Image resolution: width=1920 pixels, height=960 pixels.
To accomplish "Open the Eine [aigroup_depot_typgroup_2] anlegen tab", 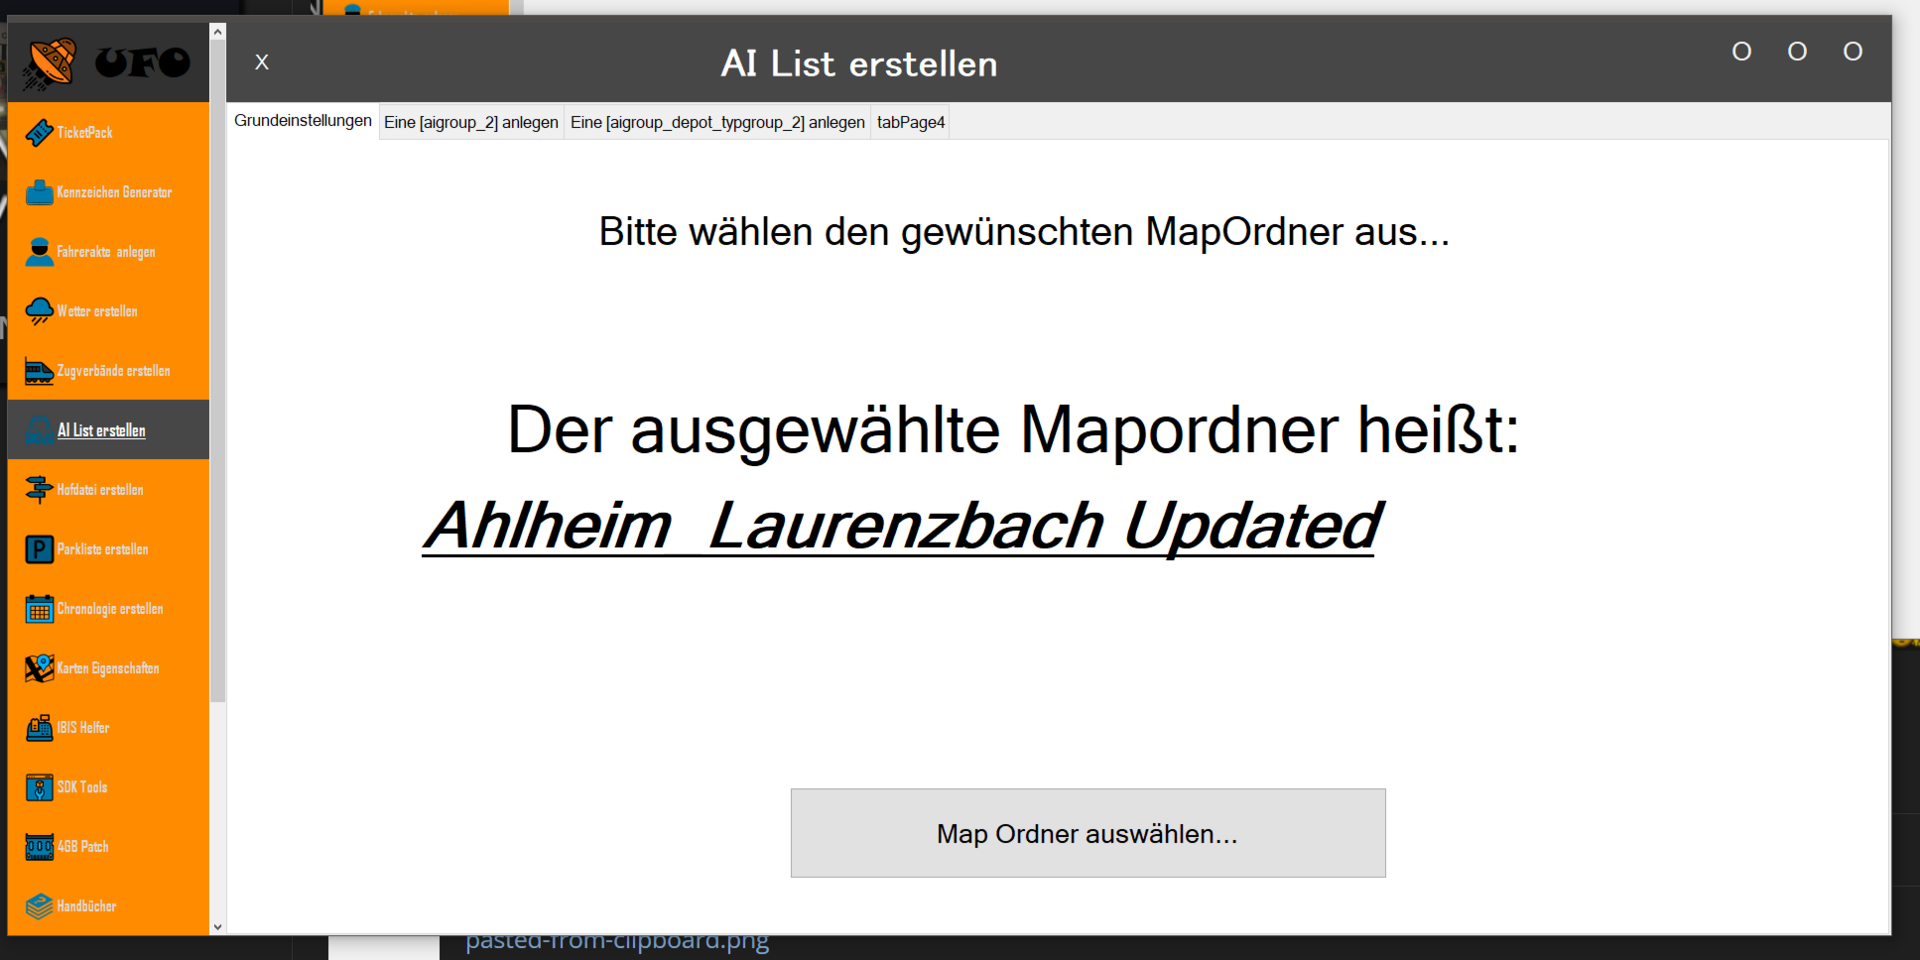I will click(x=717, y=122).
